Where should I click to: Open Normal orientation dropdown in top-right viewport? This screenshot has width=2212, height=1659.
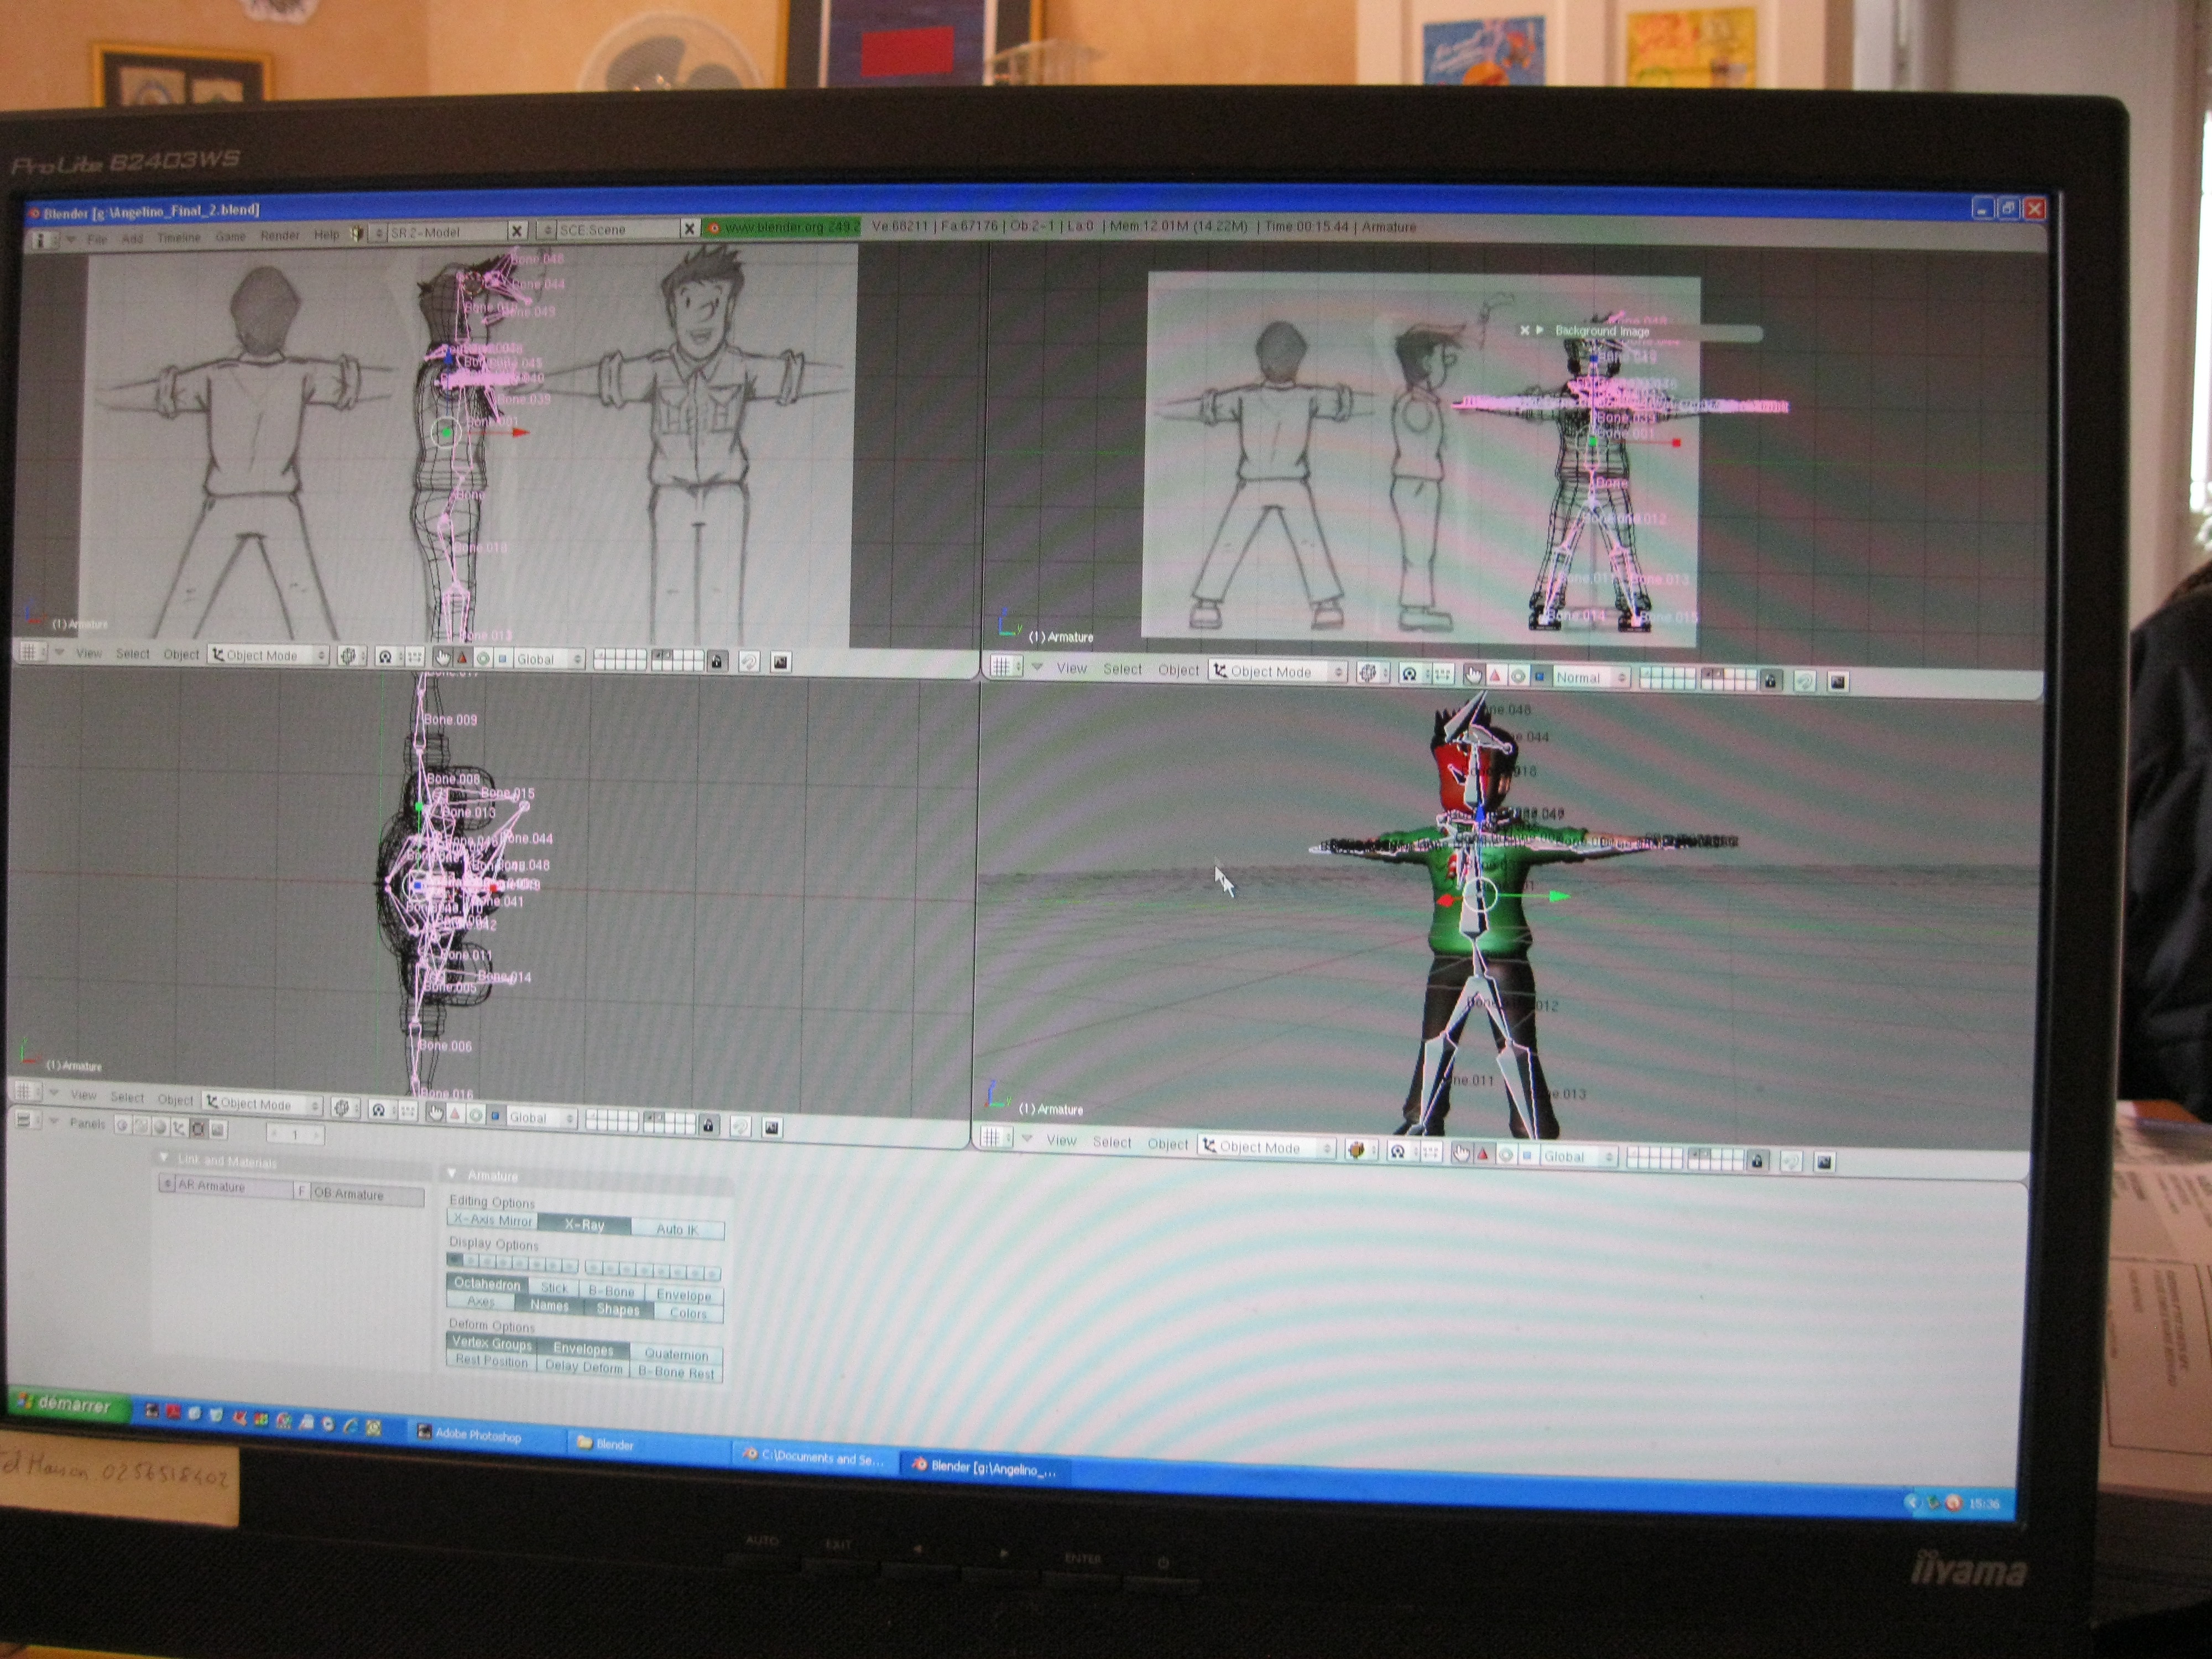tap(1585, 678)
